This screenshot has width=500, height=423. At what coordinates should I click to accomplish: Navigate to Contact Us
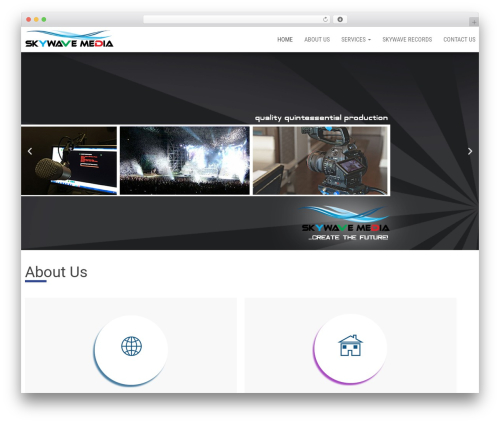[459, 40]
